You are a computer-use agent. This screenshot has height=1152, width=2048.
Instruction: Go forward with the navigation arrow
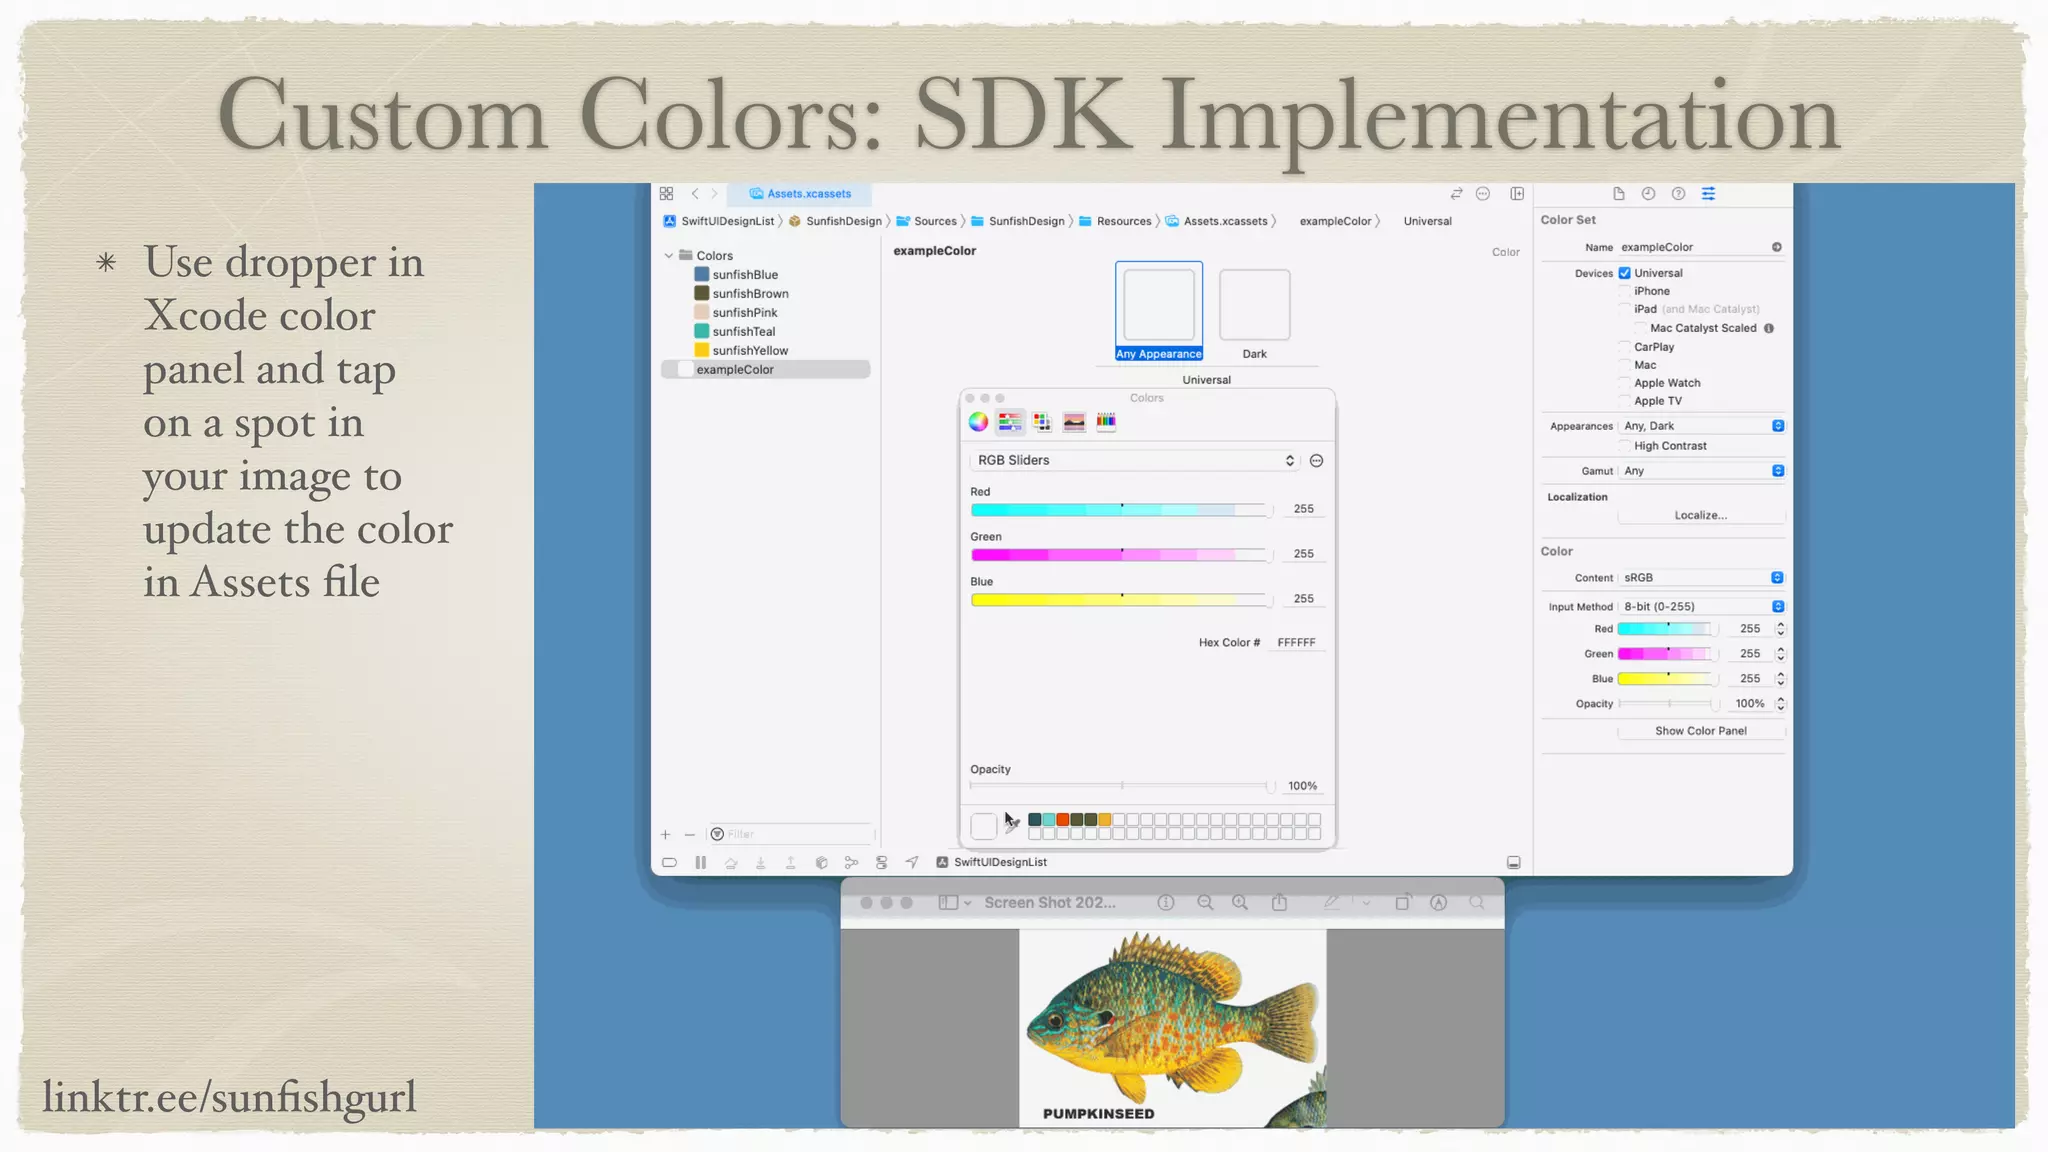pos(714,194)
